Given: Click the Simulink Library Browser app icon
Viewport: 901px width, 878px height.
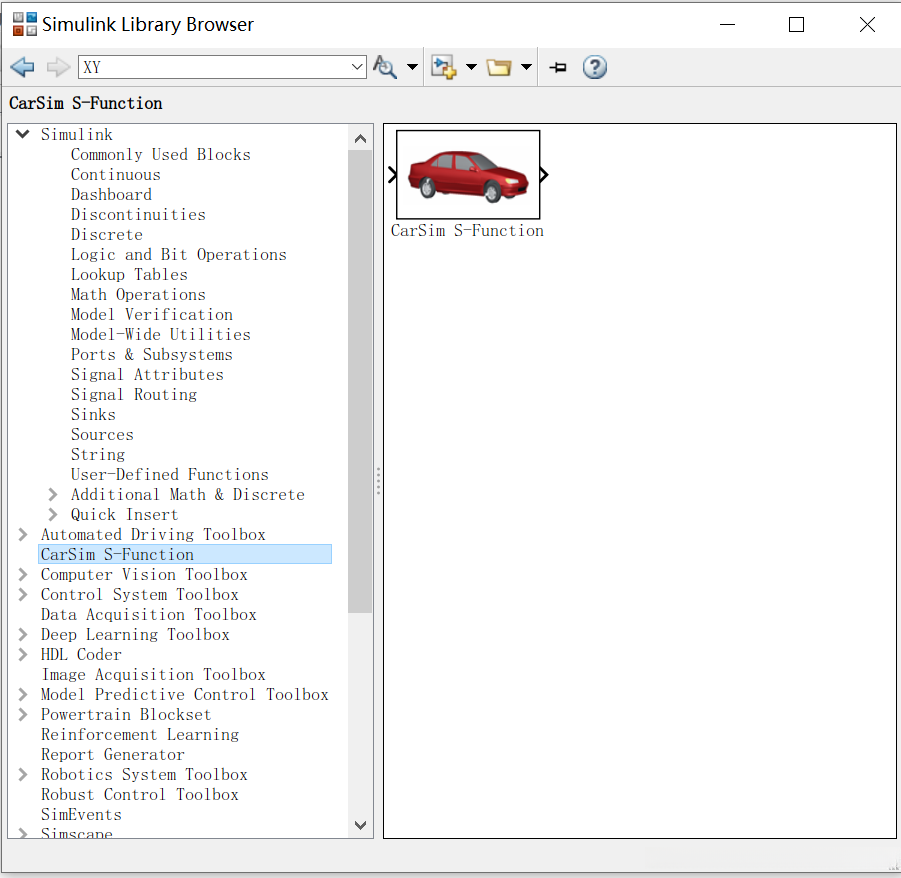Looking at the screenshot, I should click(25, 24).
